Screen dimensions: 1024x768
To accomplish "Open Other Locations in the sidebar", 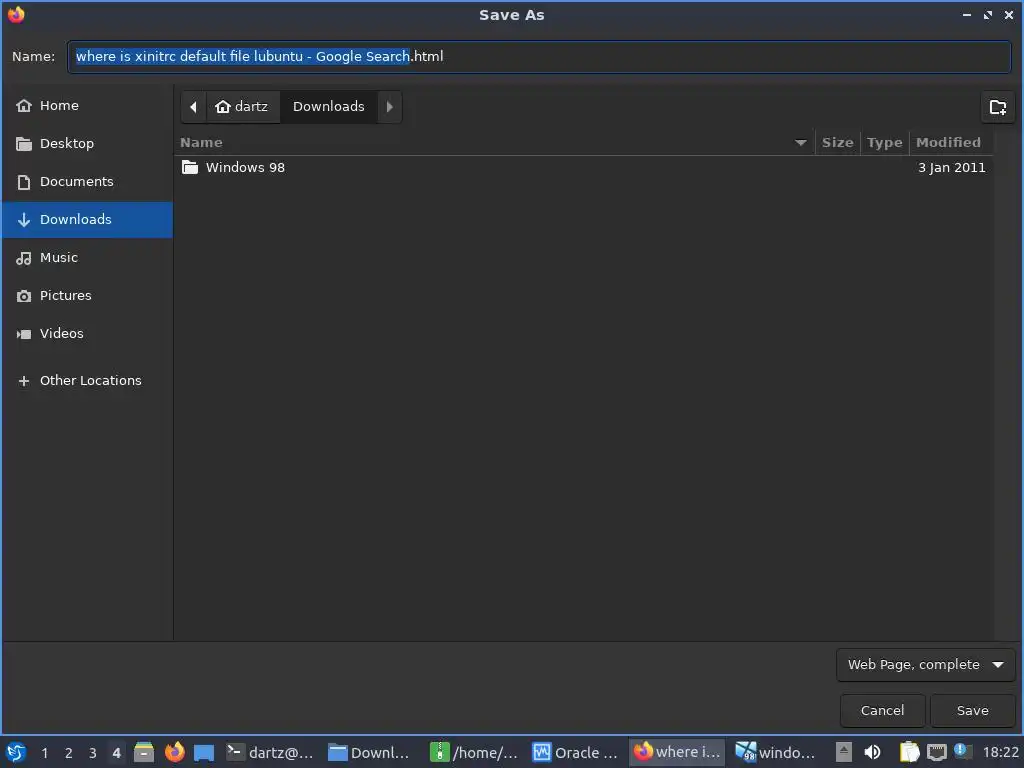I will point(88,380).
